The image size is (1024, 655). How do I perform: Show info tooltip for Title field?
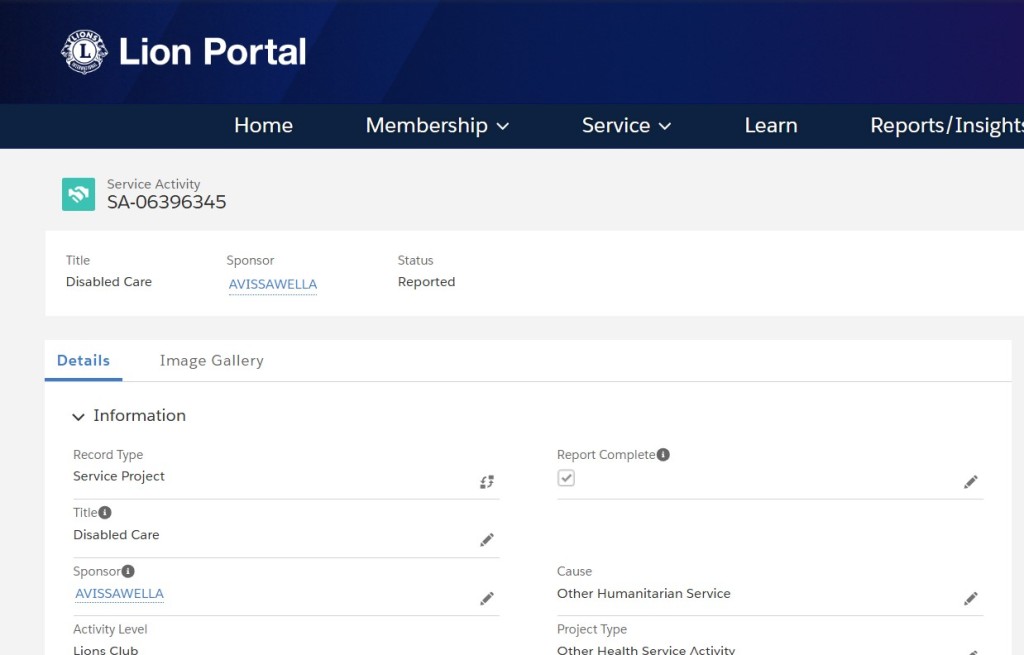[x=104, y=513]
